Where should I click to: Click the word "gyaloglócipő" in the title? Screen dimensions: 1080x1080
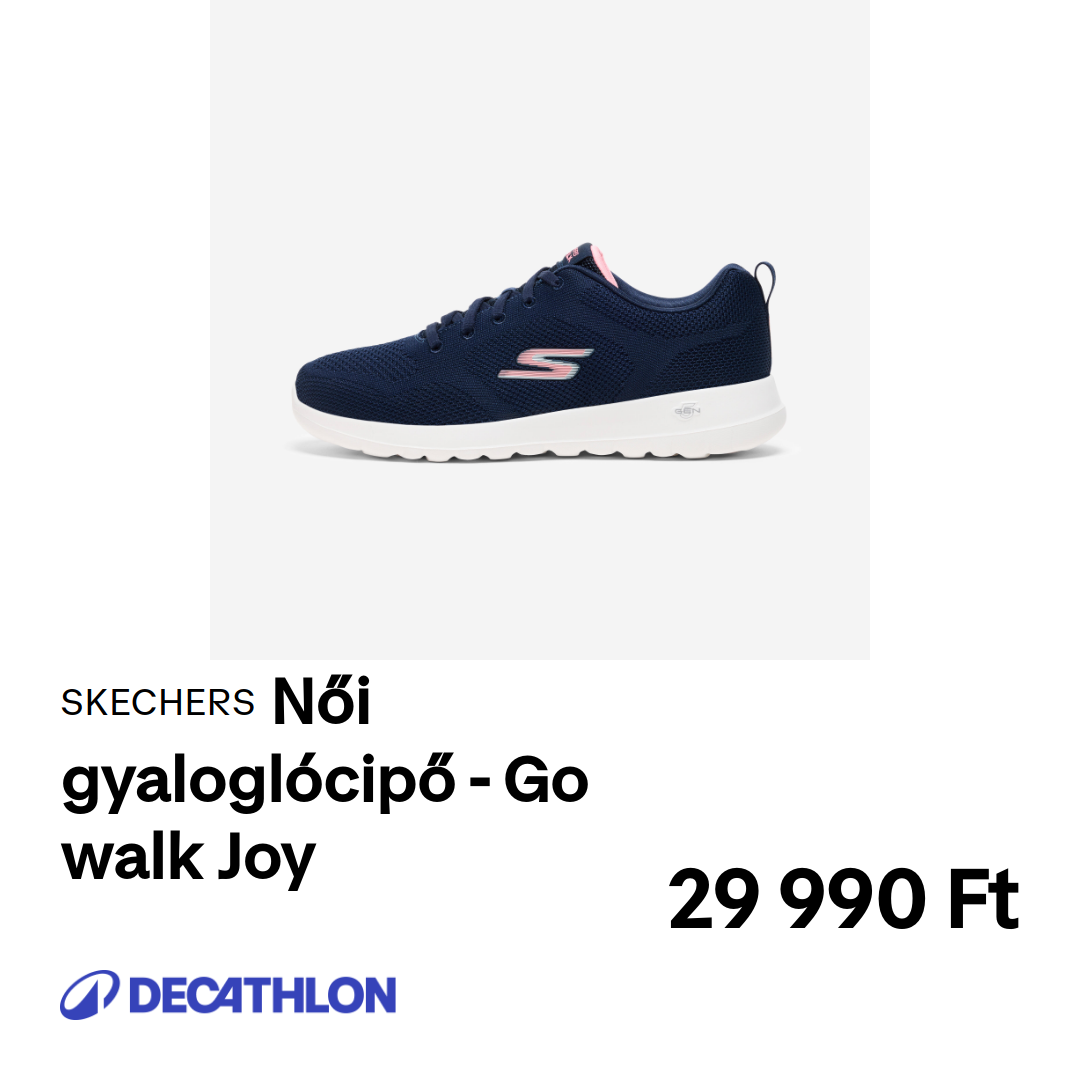259,783
